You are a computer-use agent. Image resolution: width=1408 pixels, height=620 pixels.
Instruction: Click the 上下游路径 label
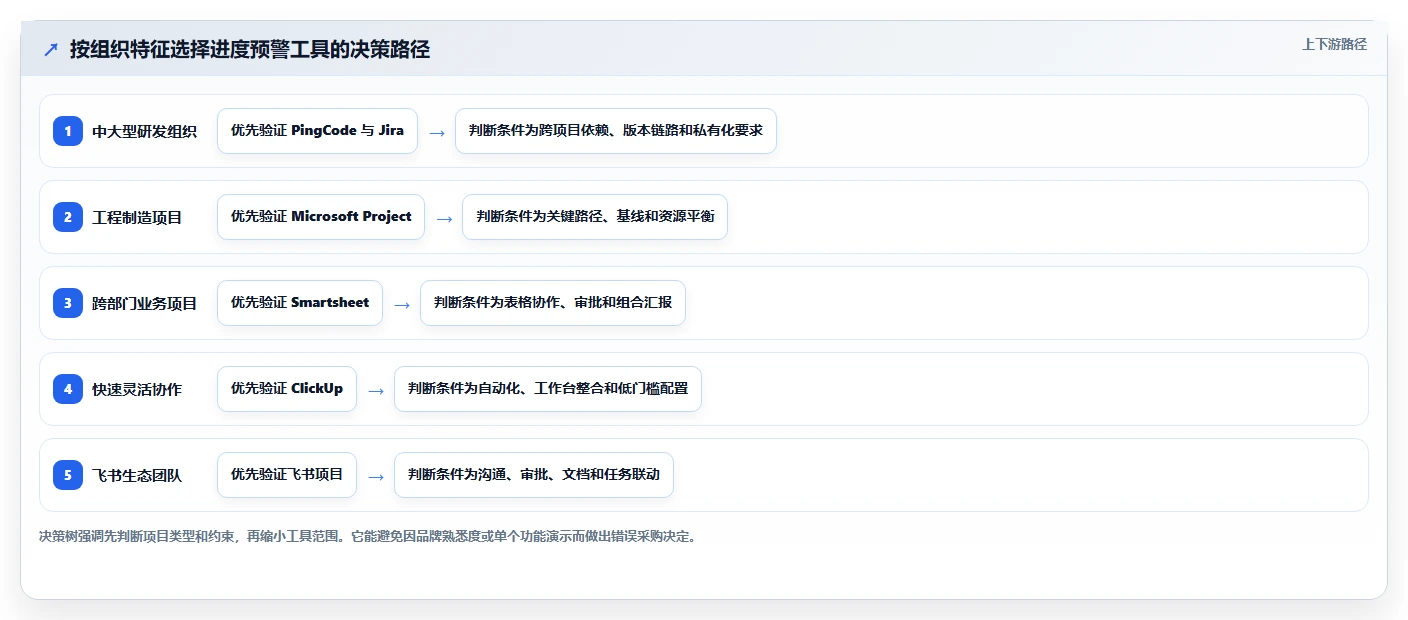(x=1334, y=44)
